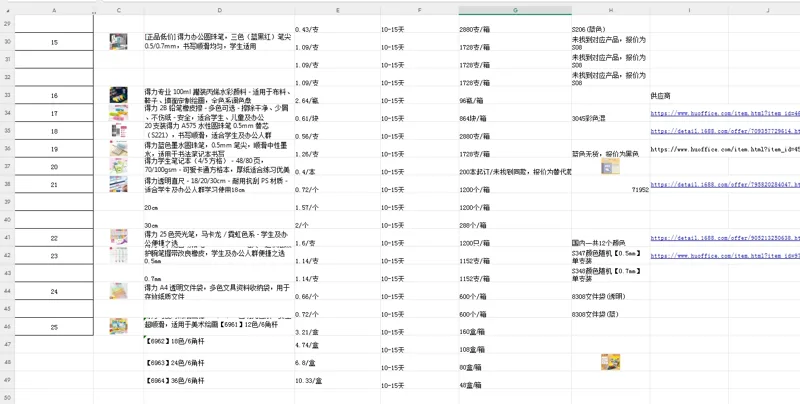Select column F header

point(419,11)
